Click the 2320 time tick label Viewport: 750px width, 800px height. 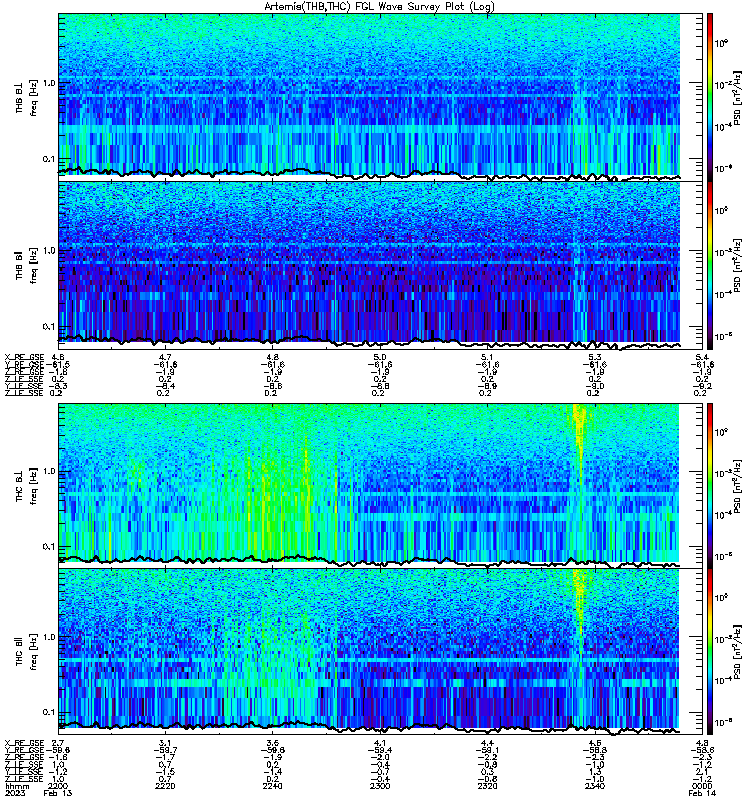point(487,786)
